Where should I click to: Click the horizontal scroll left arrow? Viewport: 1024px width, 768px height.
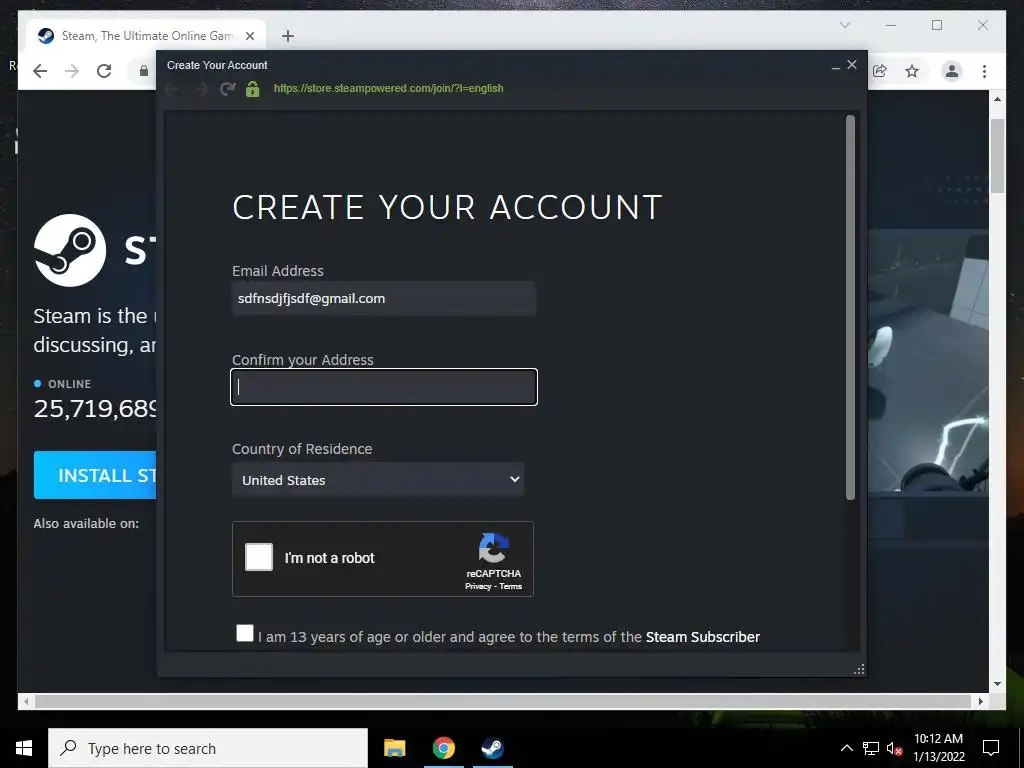(25, 701)
